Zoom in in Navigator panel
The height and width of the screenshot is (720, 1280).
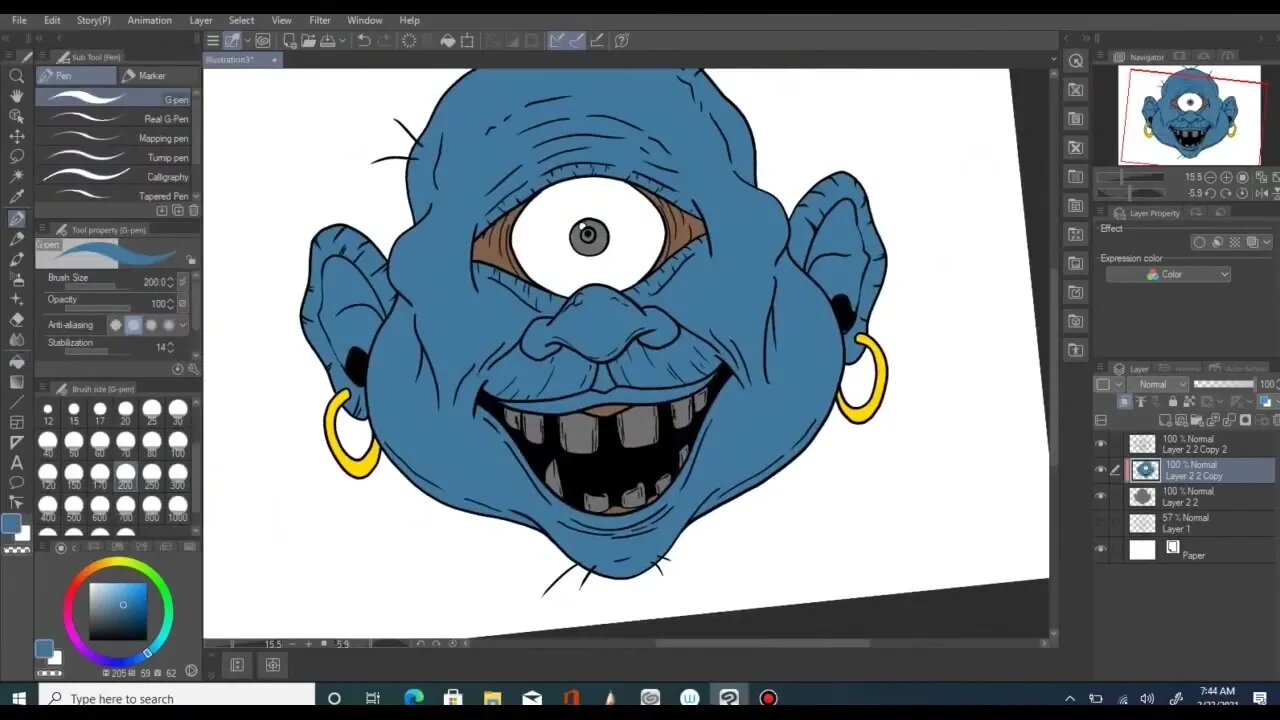coord(1227,177)
